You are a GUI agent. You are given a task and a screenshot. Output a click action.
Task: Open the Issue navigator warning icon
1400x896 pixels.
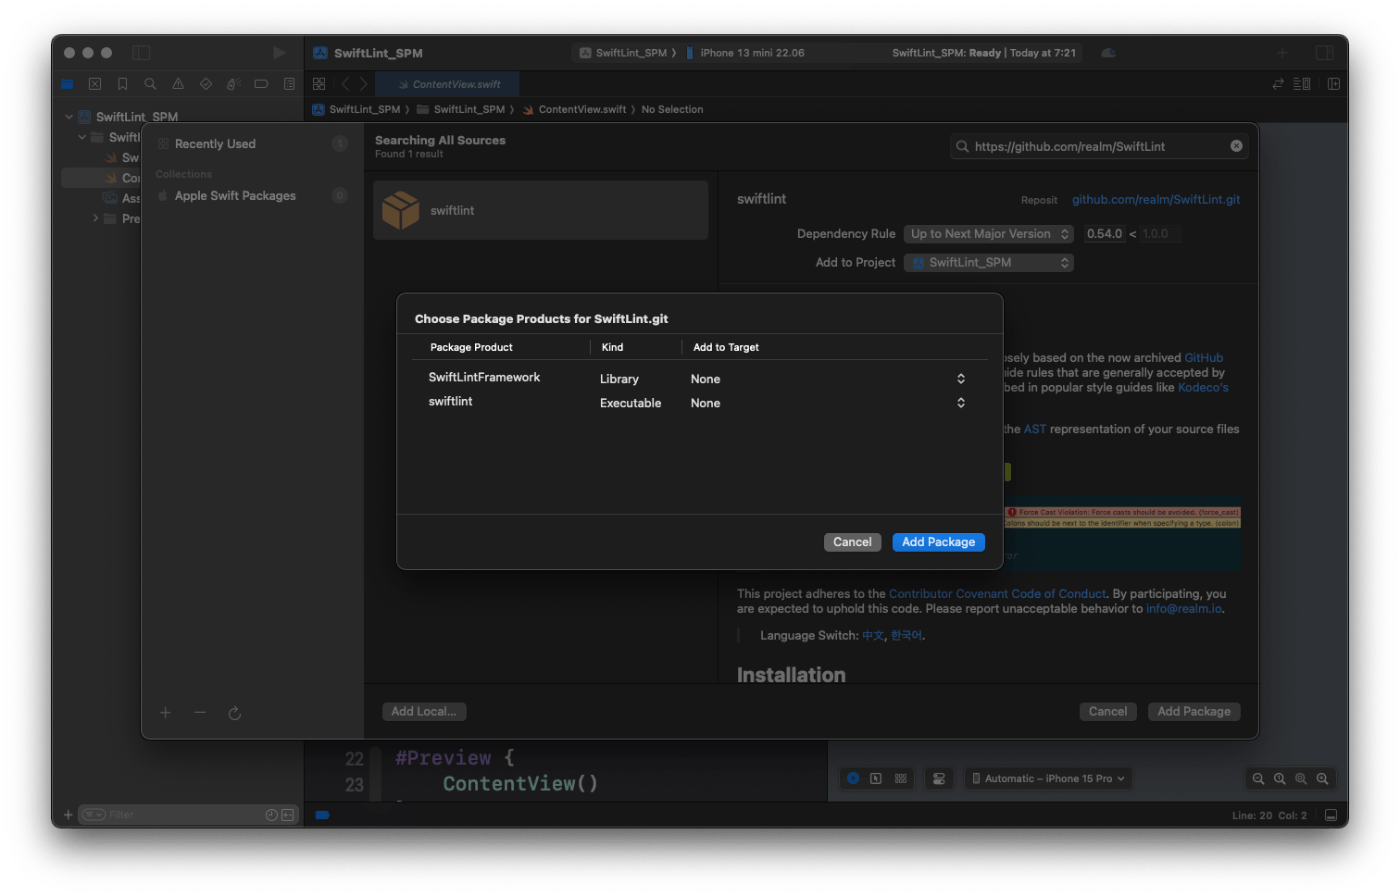point(178,84)
